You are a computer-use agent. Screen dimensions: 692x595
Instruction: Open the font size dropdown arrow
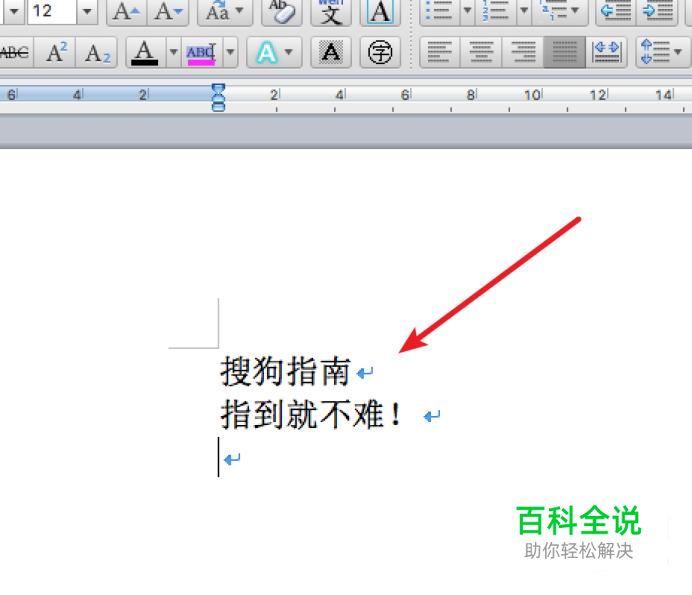pos(87,11)
